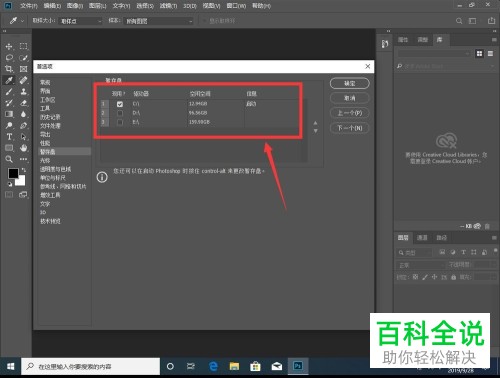This screenshot has width=500, height=378.
Task: Reset default foreground and background colors
Action: (x=10, y=184)
